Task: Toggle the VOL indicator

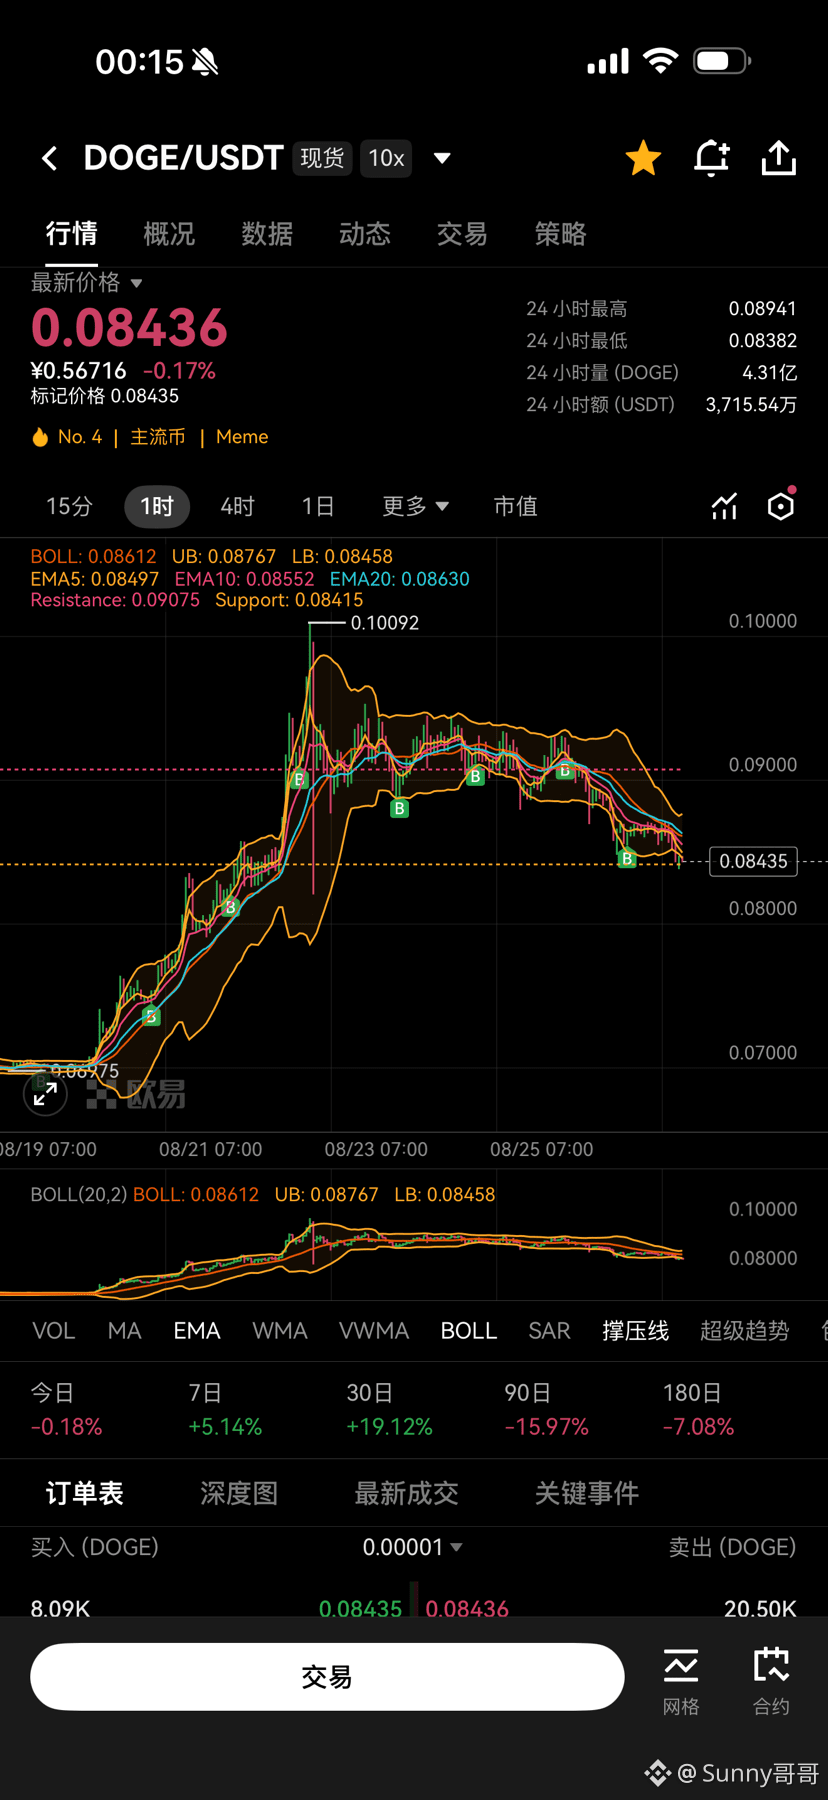Action: tap(54, 1331)
